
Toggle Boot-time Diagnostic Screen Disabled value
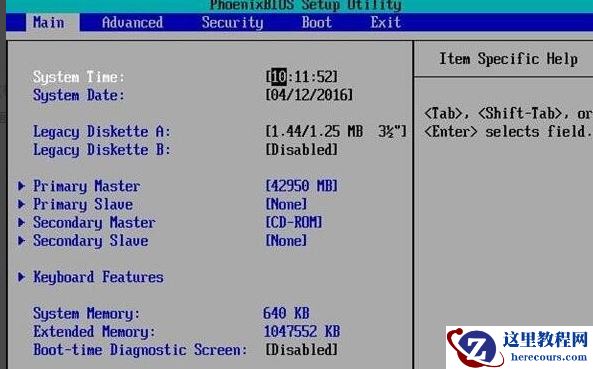point(301,350)
